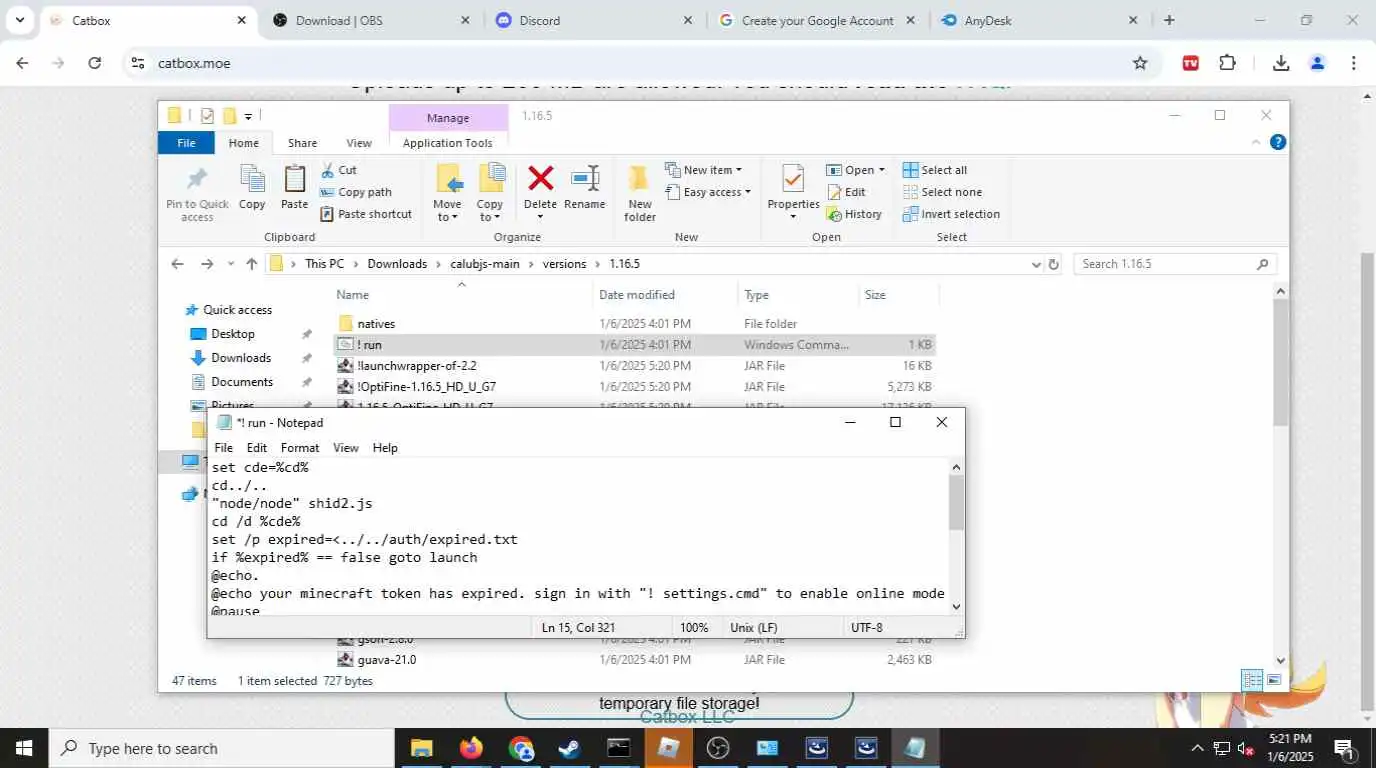Click the Rename icon in Organize group
Image resolution: width=1376 pixels, height=768 pixels.
[585, 188]
